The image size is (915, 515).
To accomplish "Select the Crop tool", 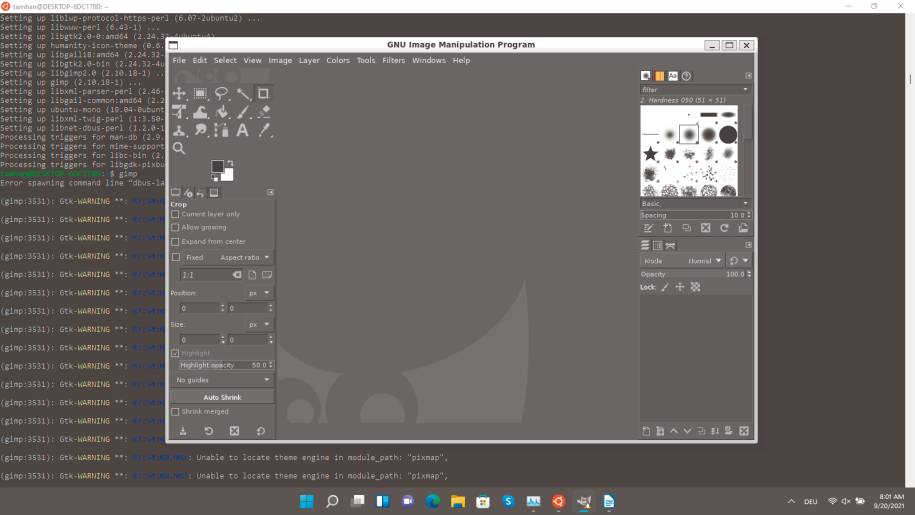I will pos(264,93).
